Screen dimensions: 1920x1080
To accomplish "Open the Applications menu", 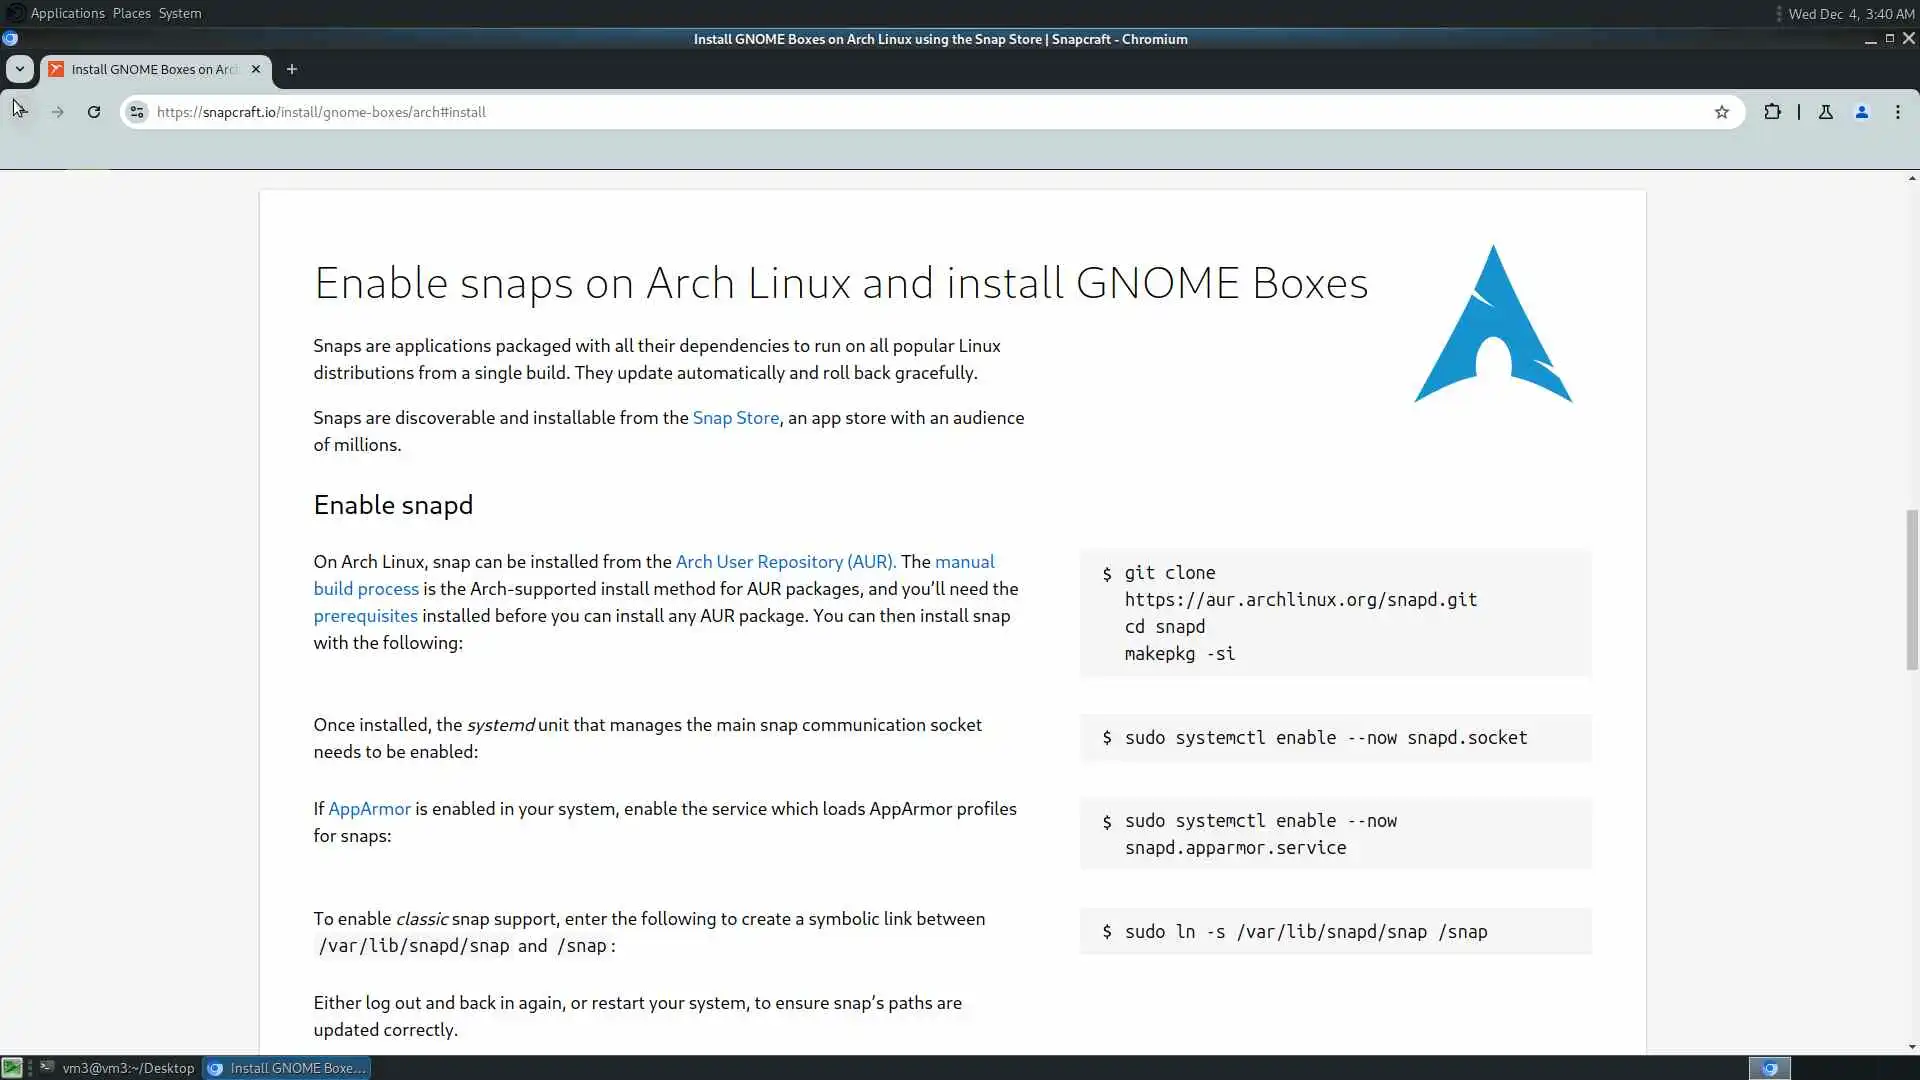I will (x=67, y=13).
